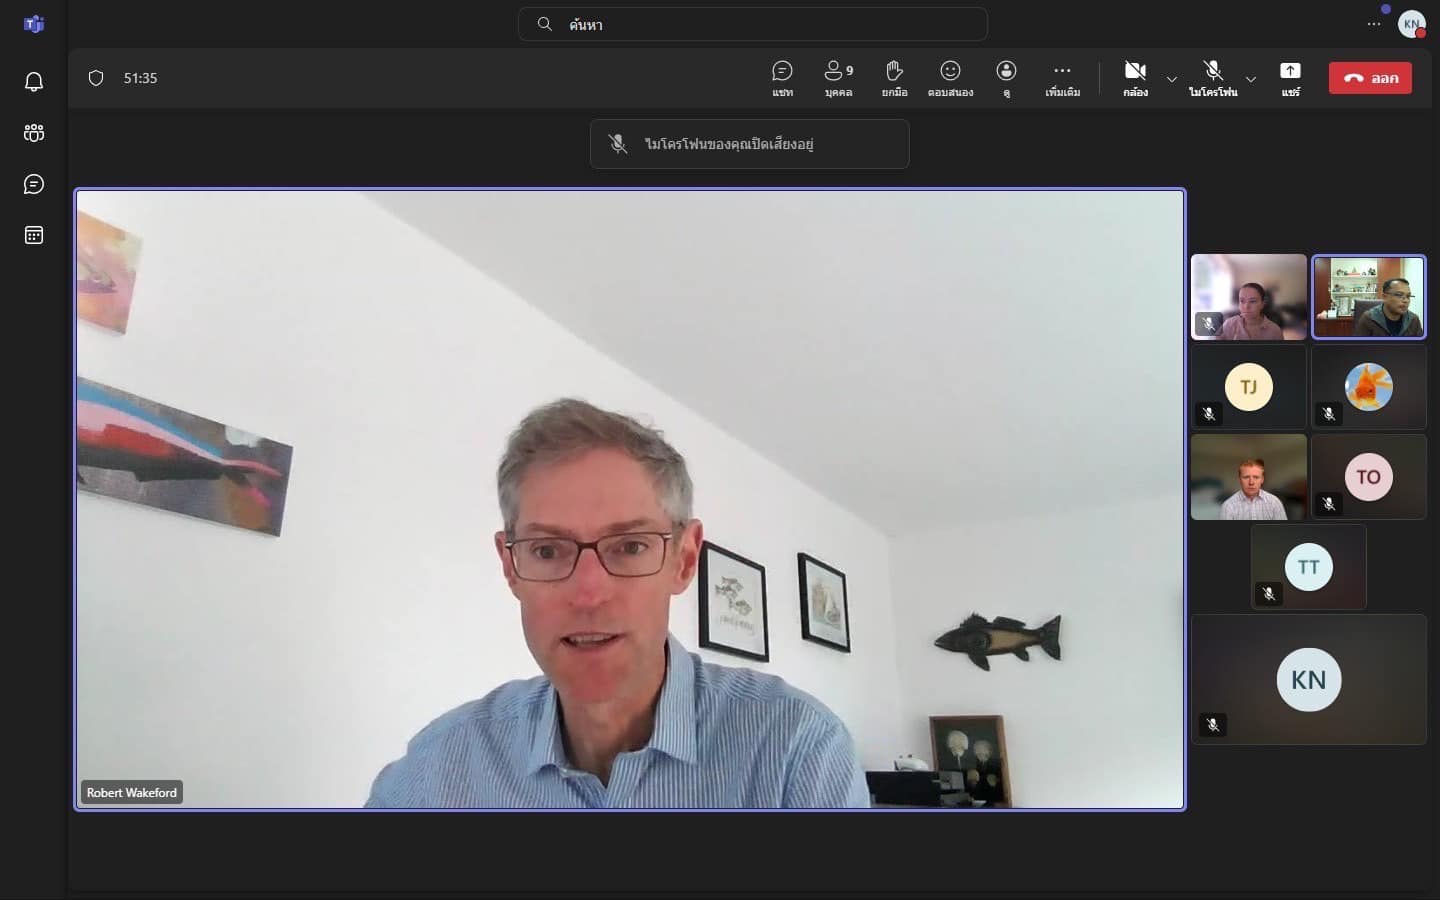Image resolution: width=1440 pixels, height=900 pixels.
Task: Open the meeting chat panel
Action: click(782, 78)
